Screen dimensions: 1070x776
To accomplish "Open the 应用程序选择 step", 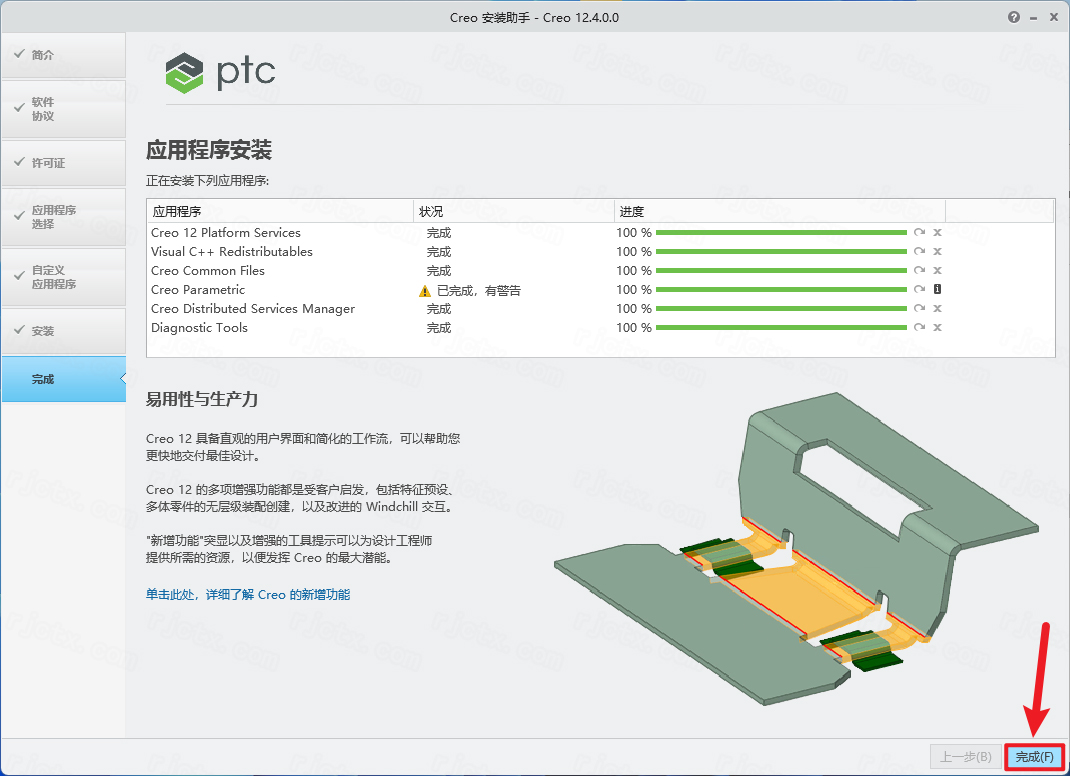I will (63, 217).
